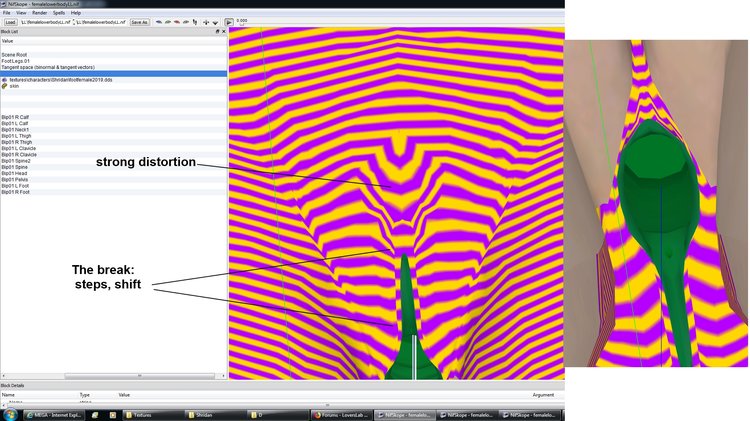750x421 pixels.
Task: Open the Spells menu
Action: point(59,13)
